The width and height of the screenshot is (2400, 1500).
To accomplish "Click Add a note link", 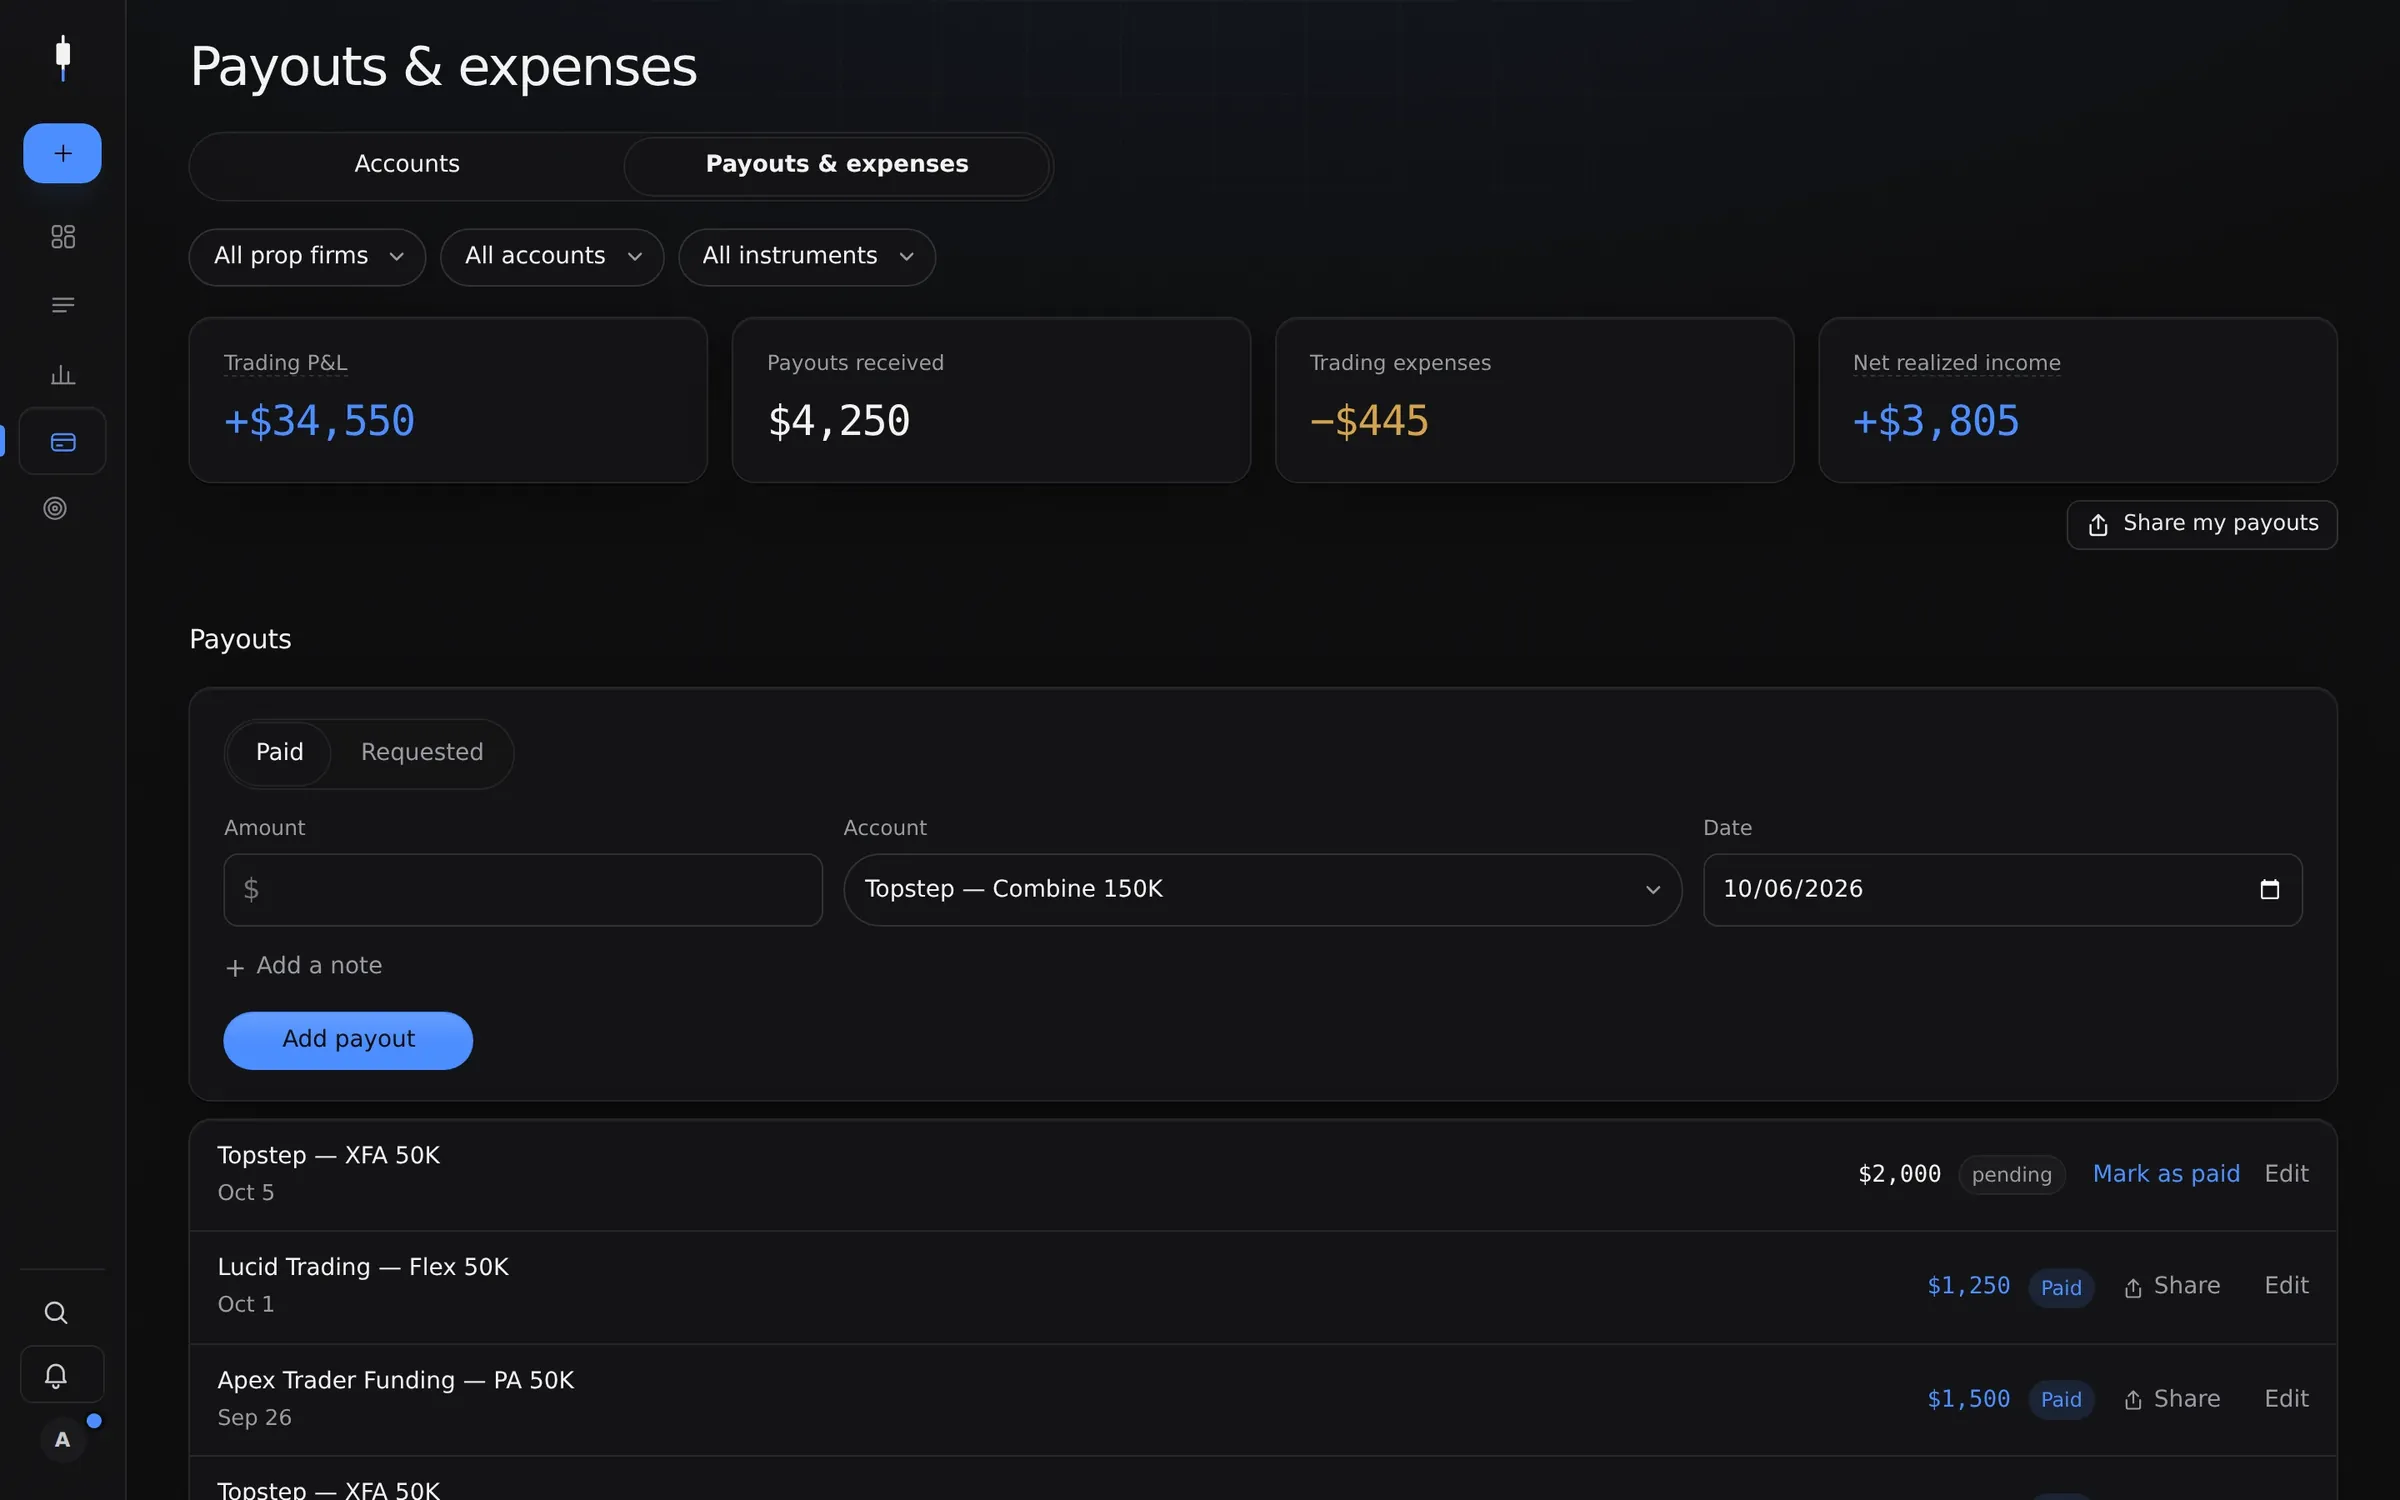I will [x=304, y=966].
